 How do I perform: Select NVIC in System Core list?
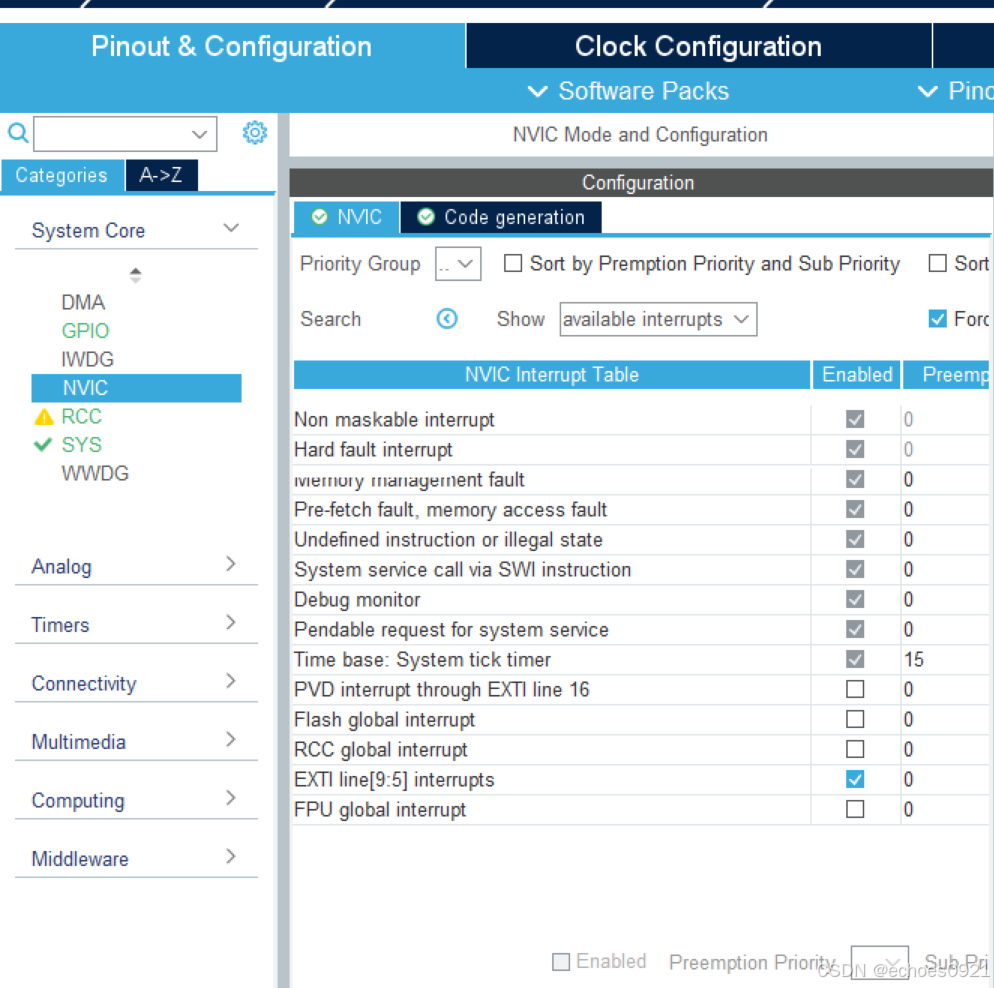(x=136, y=388)
